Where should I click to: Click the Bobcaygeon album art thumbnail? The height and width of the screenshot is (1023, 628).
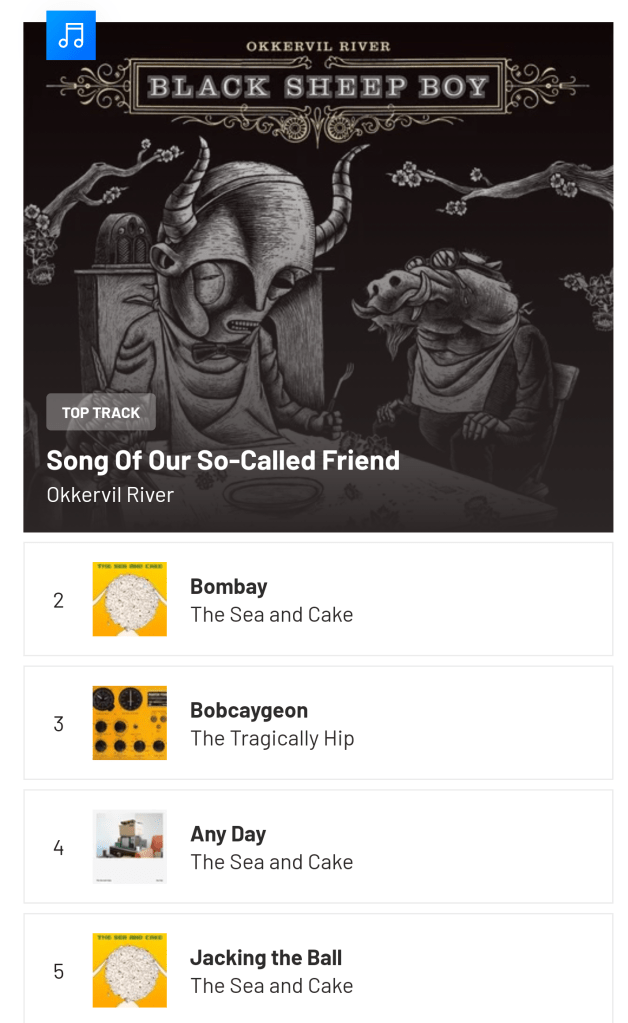coord(130,723)
